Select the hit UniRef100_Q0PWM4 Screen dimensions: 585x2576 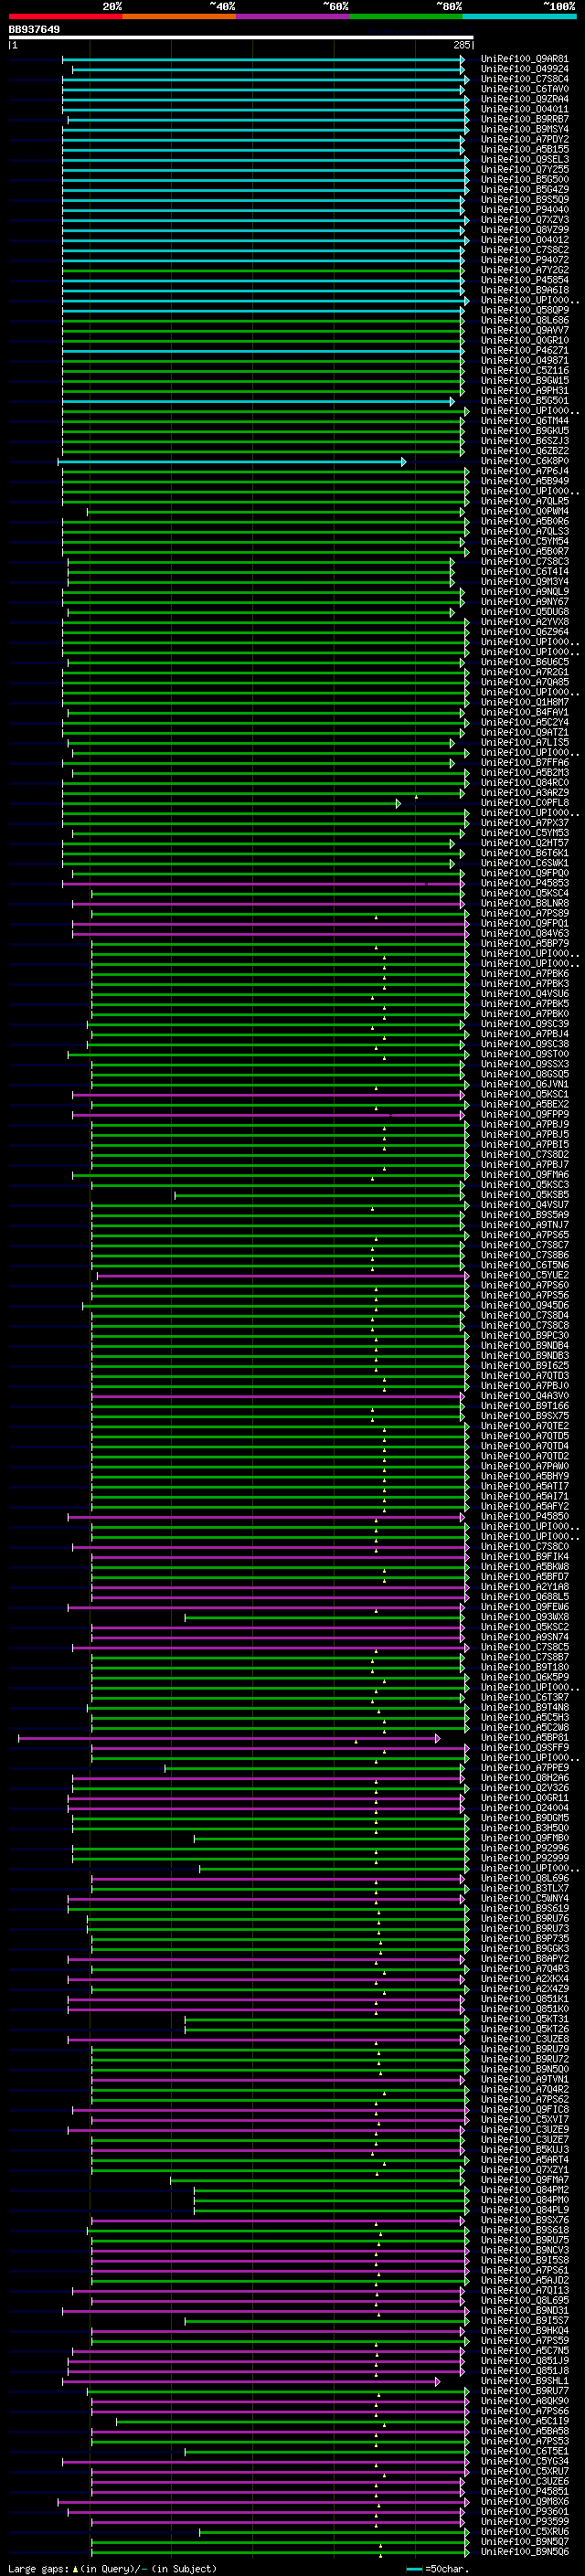[x=524, y=511]
